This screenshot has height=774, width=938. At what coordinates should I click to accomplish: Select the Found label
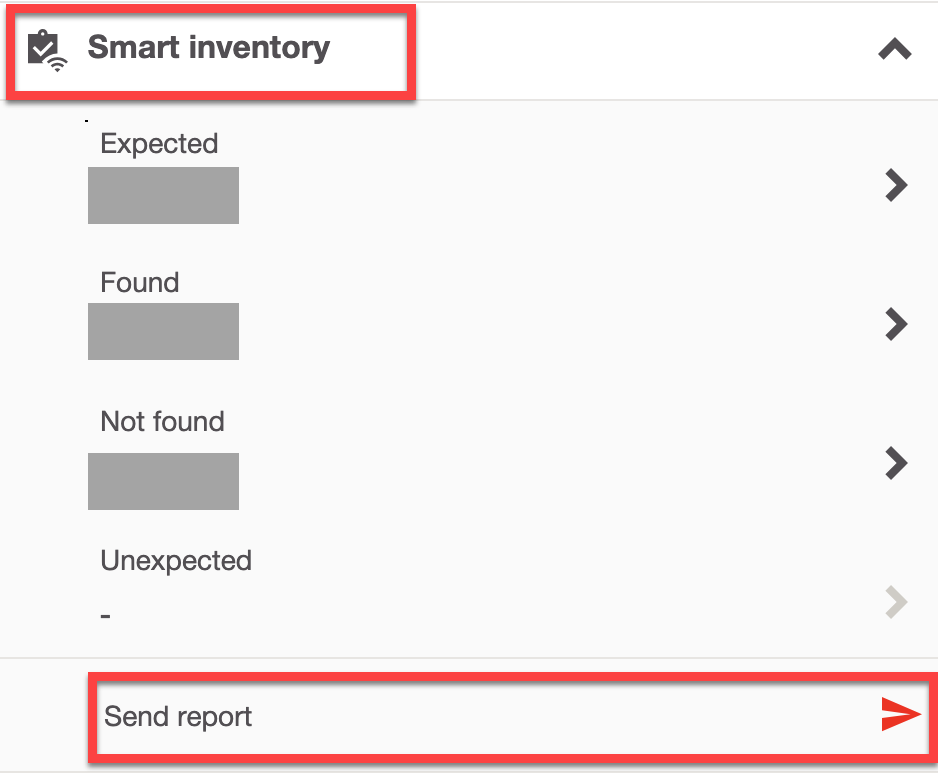coord(139,282)
